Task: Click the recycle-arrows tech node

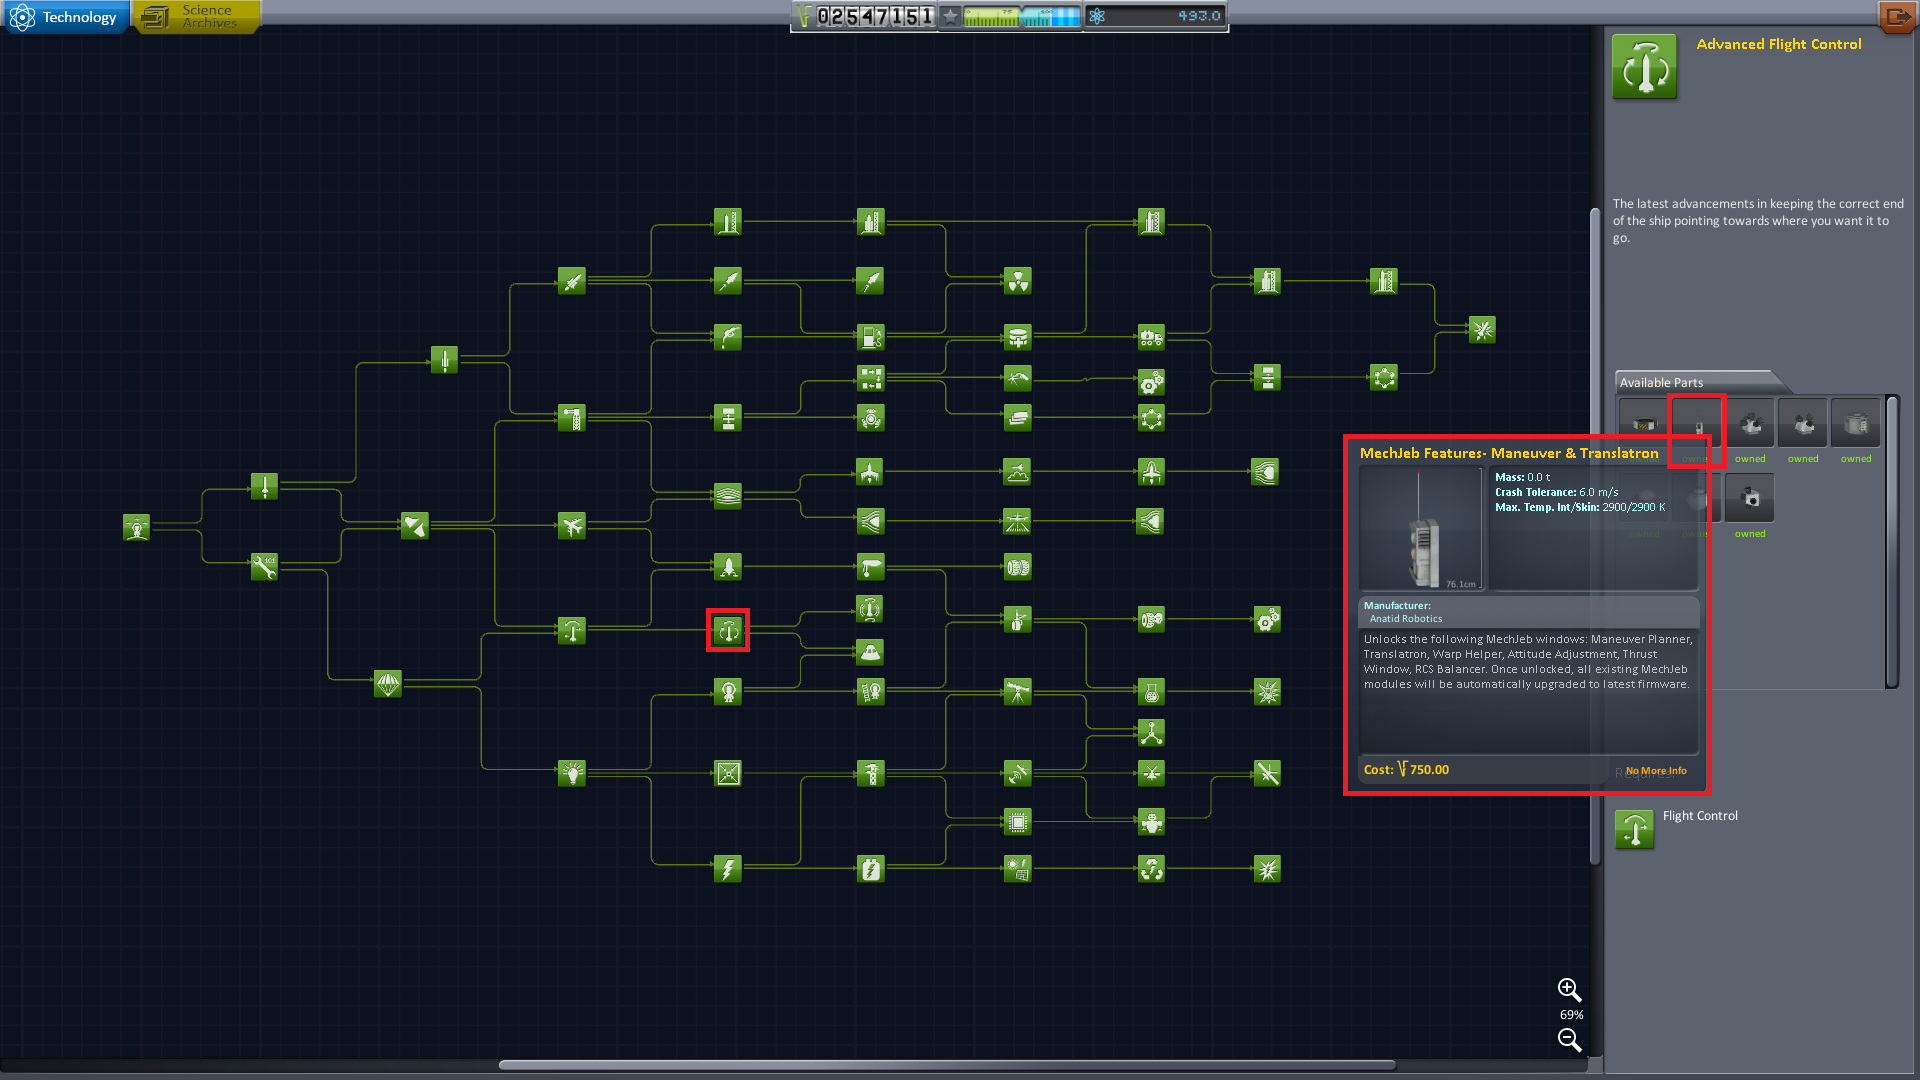Action: pyautogui.click(x=1152, y=869)
